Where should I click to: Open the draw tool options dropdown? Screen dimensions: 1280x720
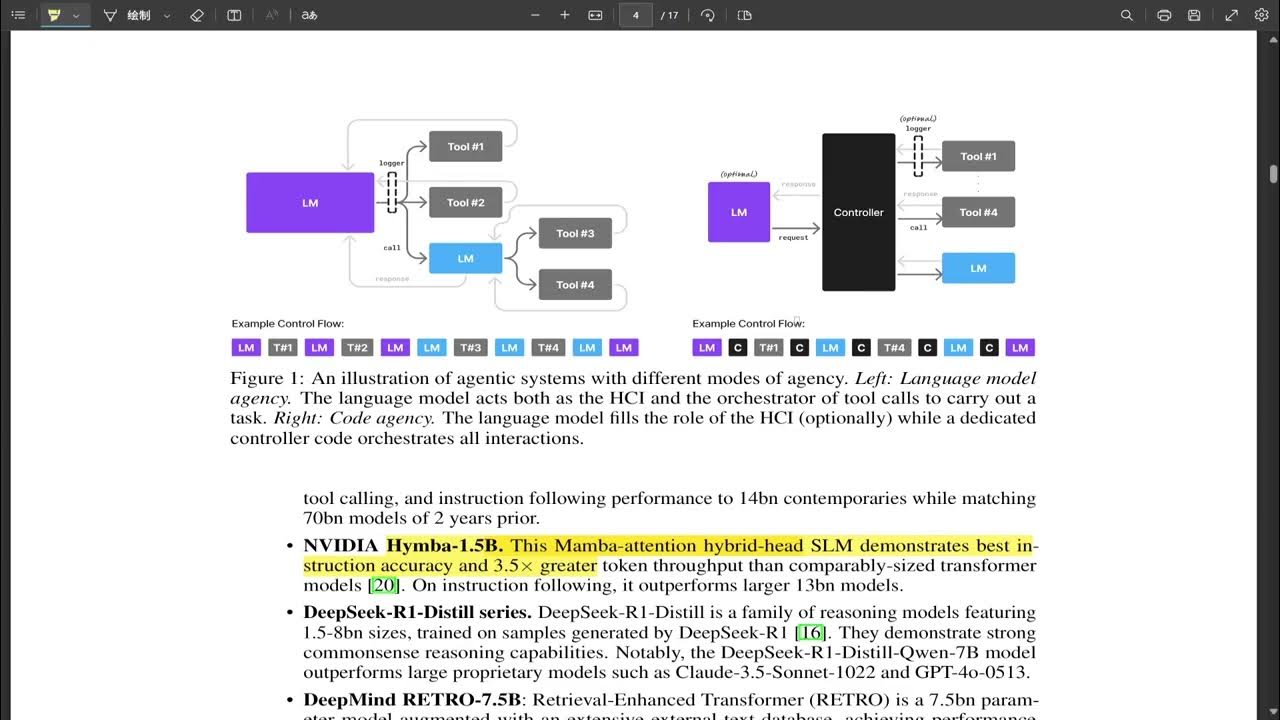tap(167, 16)
